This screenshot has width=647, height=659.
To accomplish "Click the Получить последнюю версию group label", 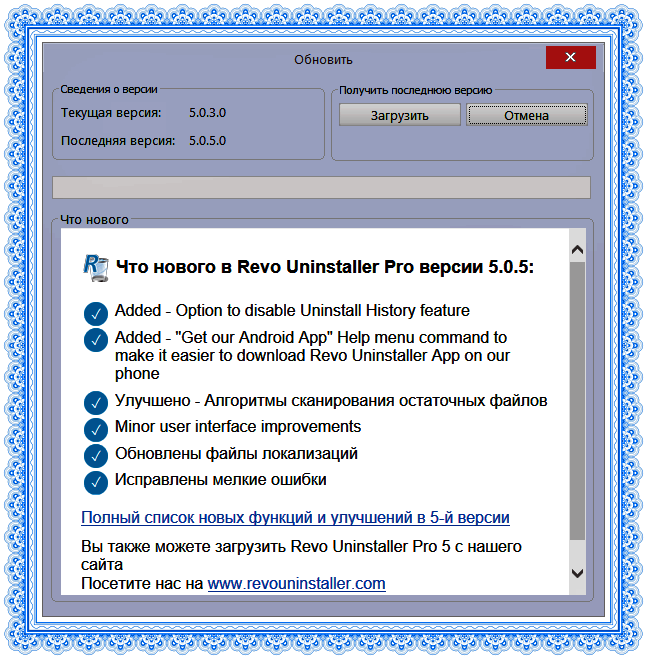I will click(x=415, y=90).
